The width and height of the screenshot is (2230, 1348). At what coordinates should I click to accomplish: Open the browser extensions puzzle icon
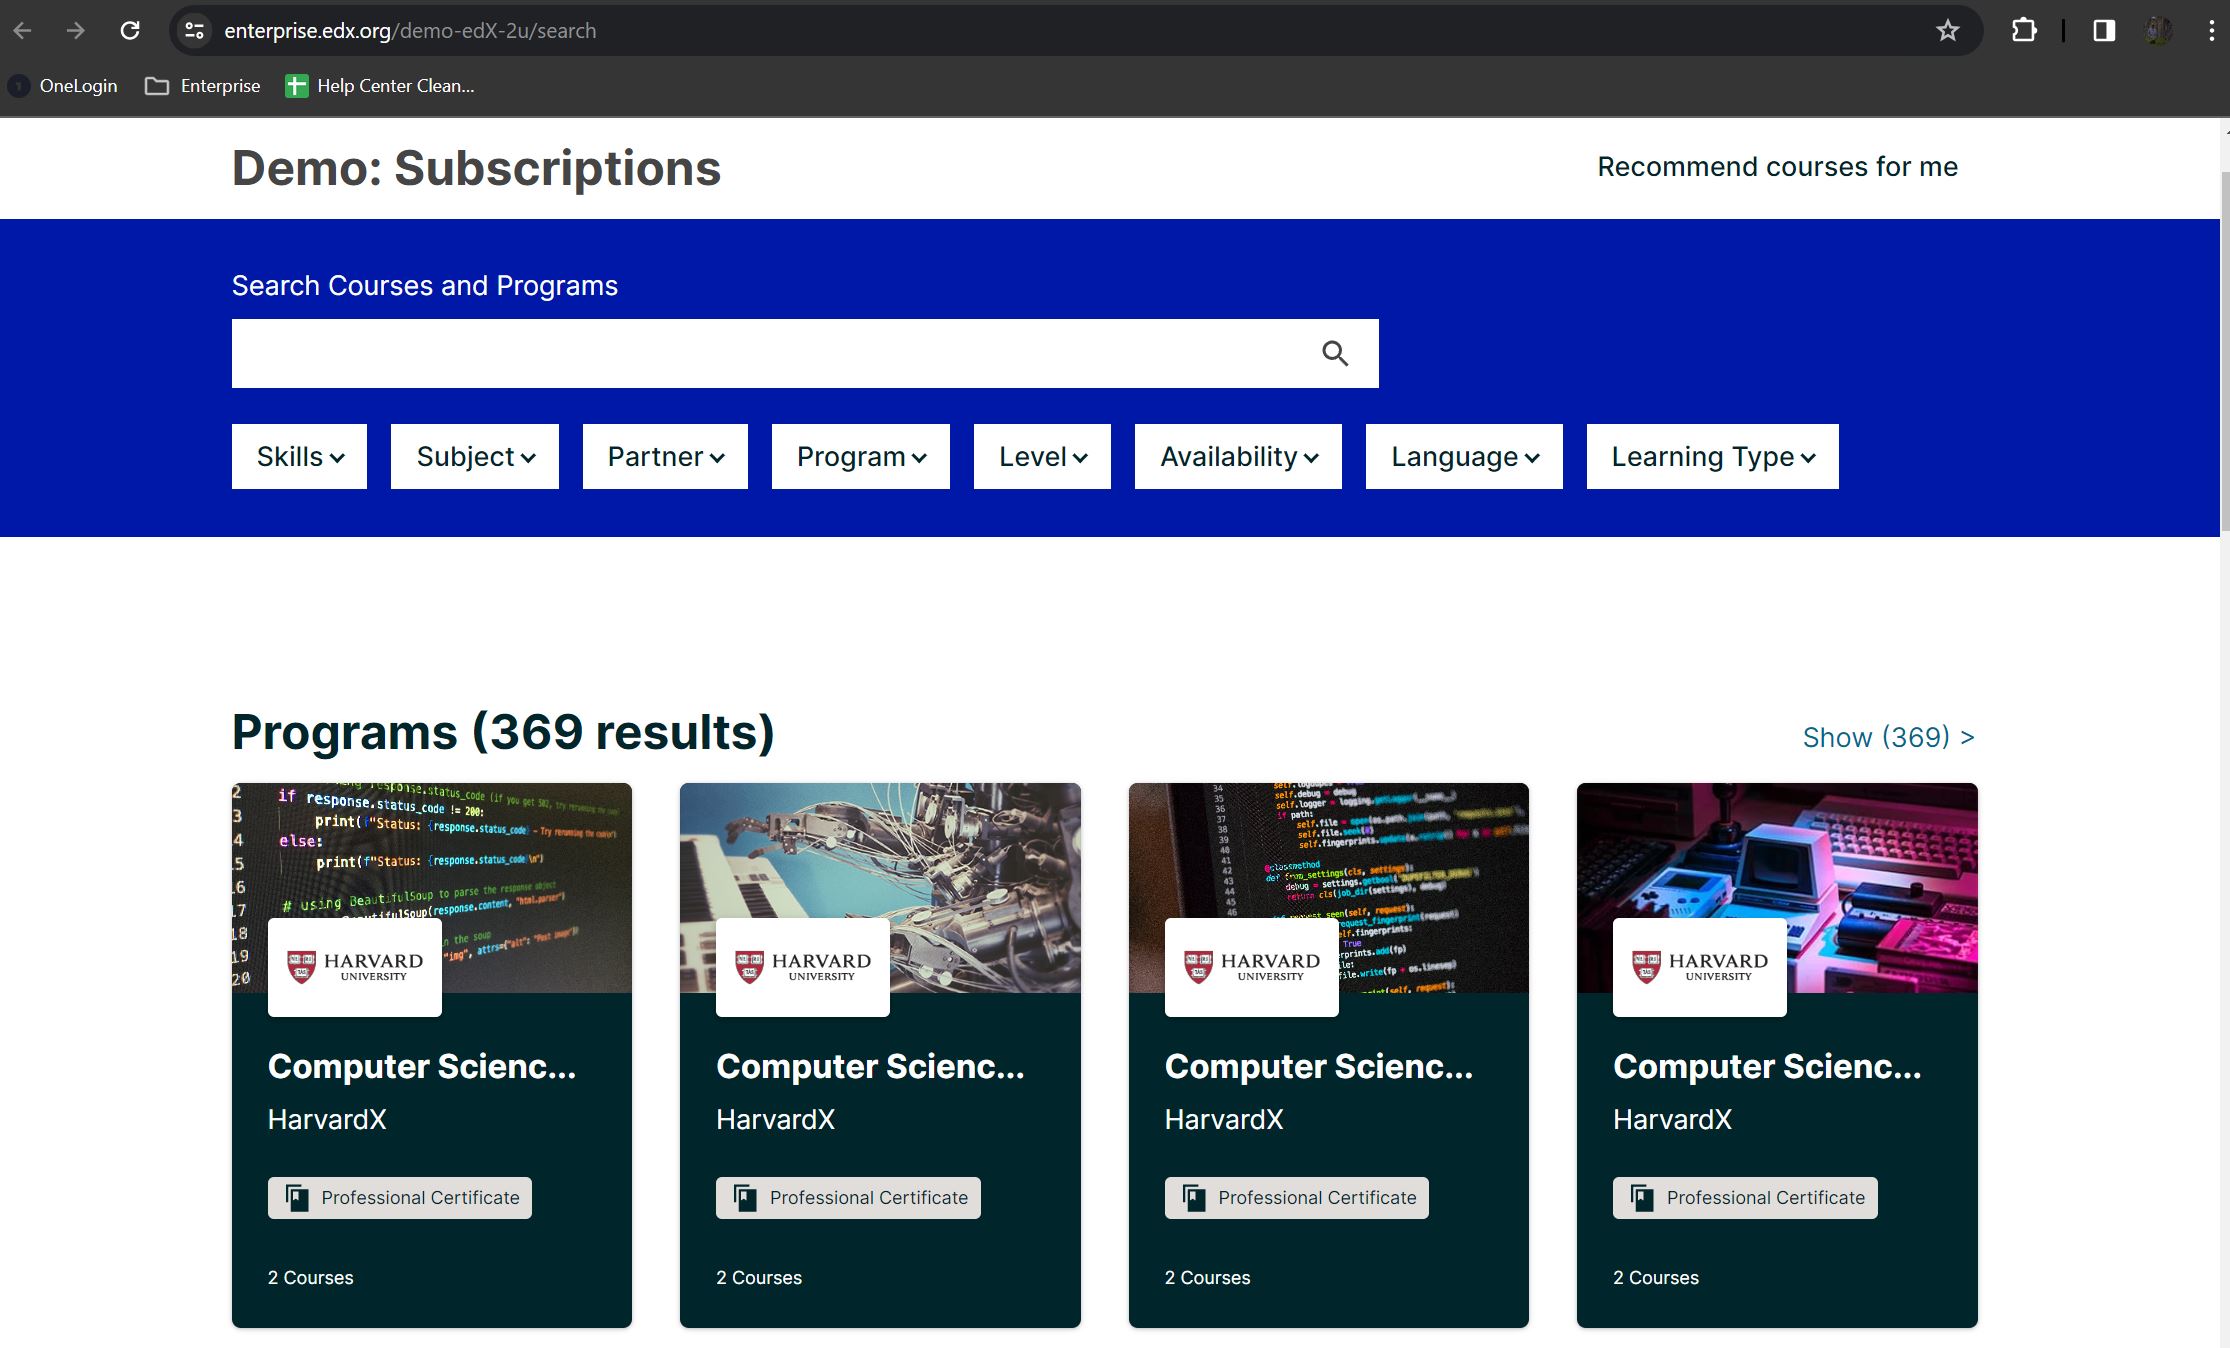[x=2024, y=30]
